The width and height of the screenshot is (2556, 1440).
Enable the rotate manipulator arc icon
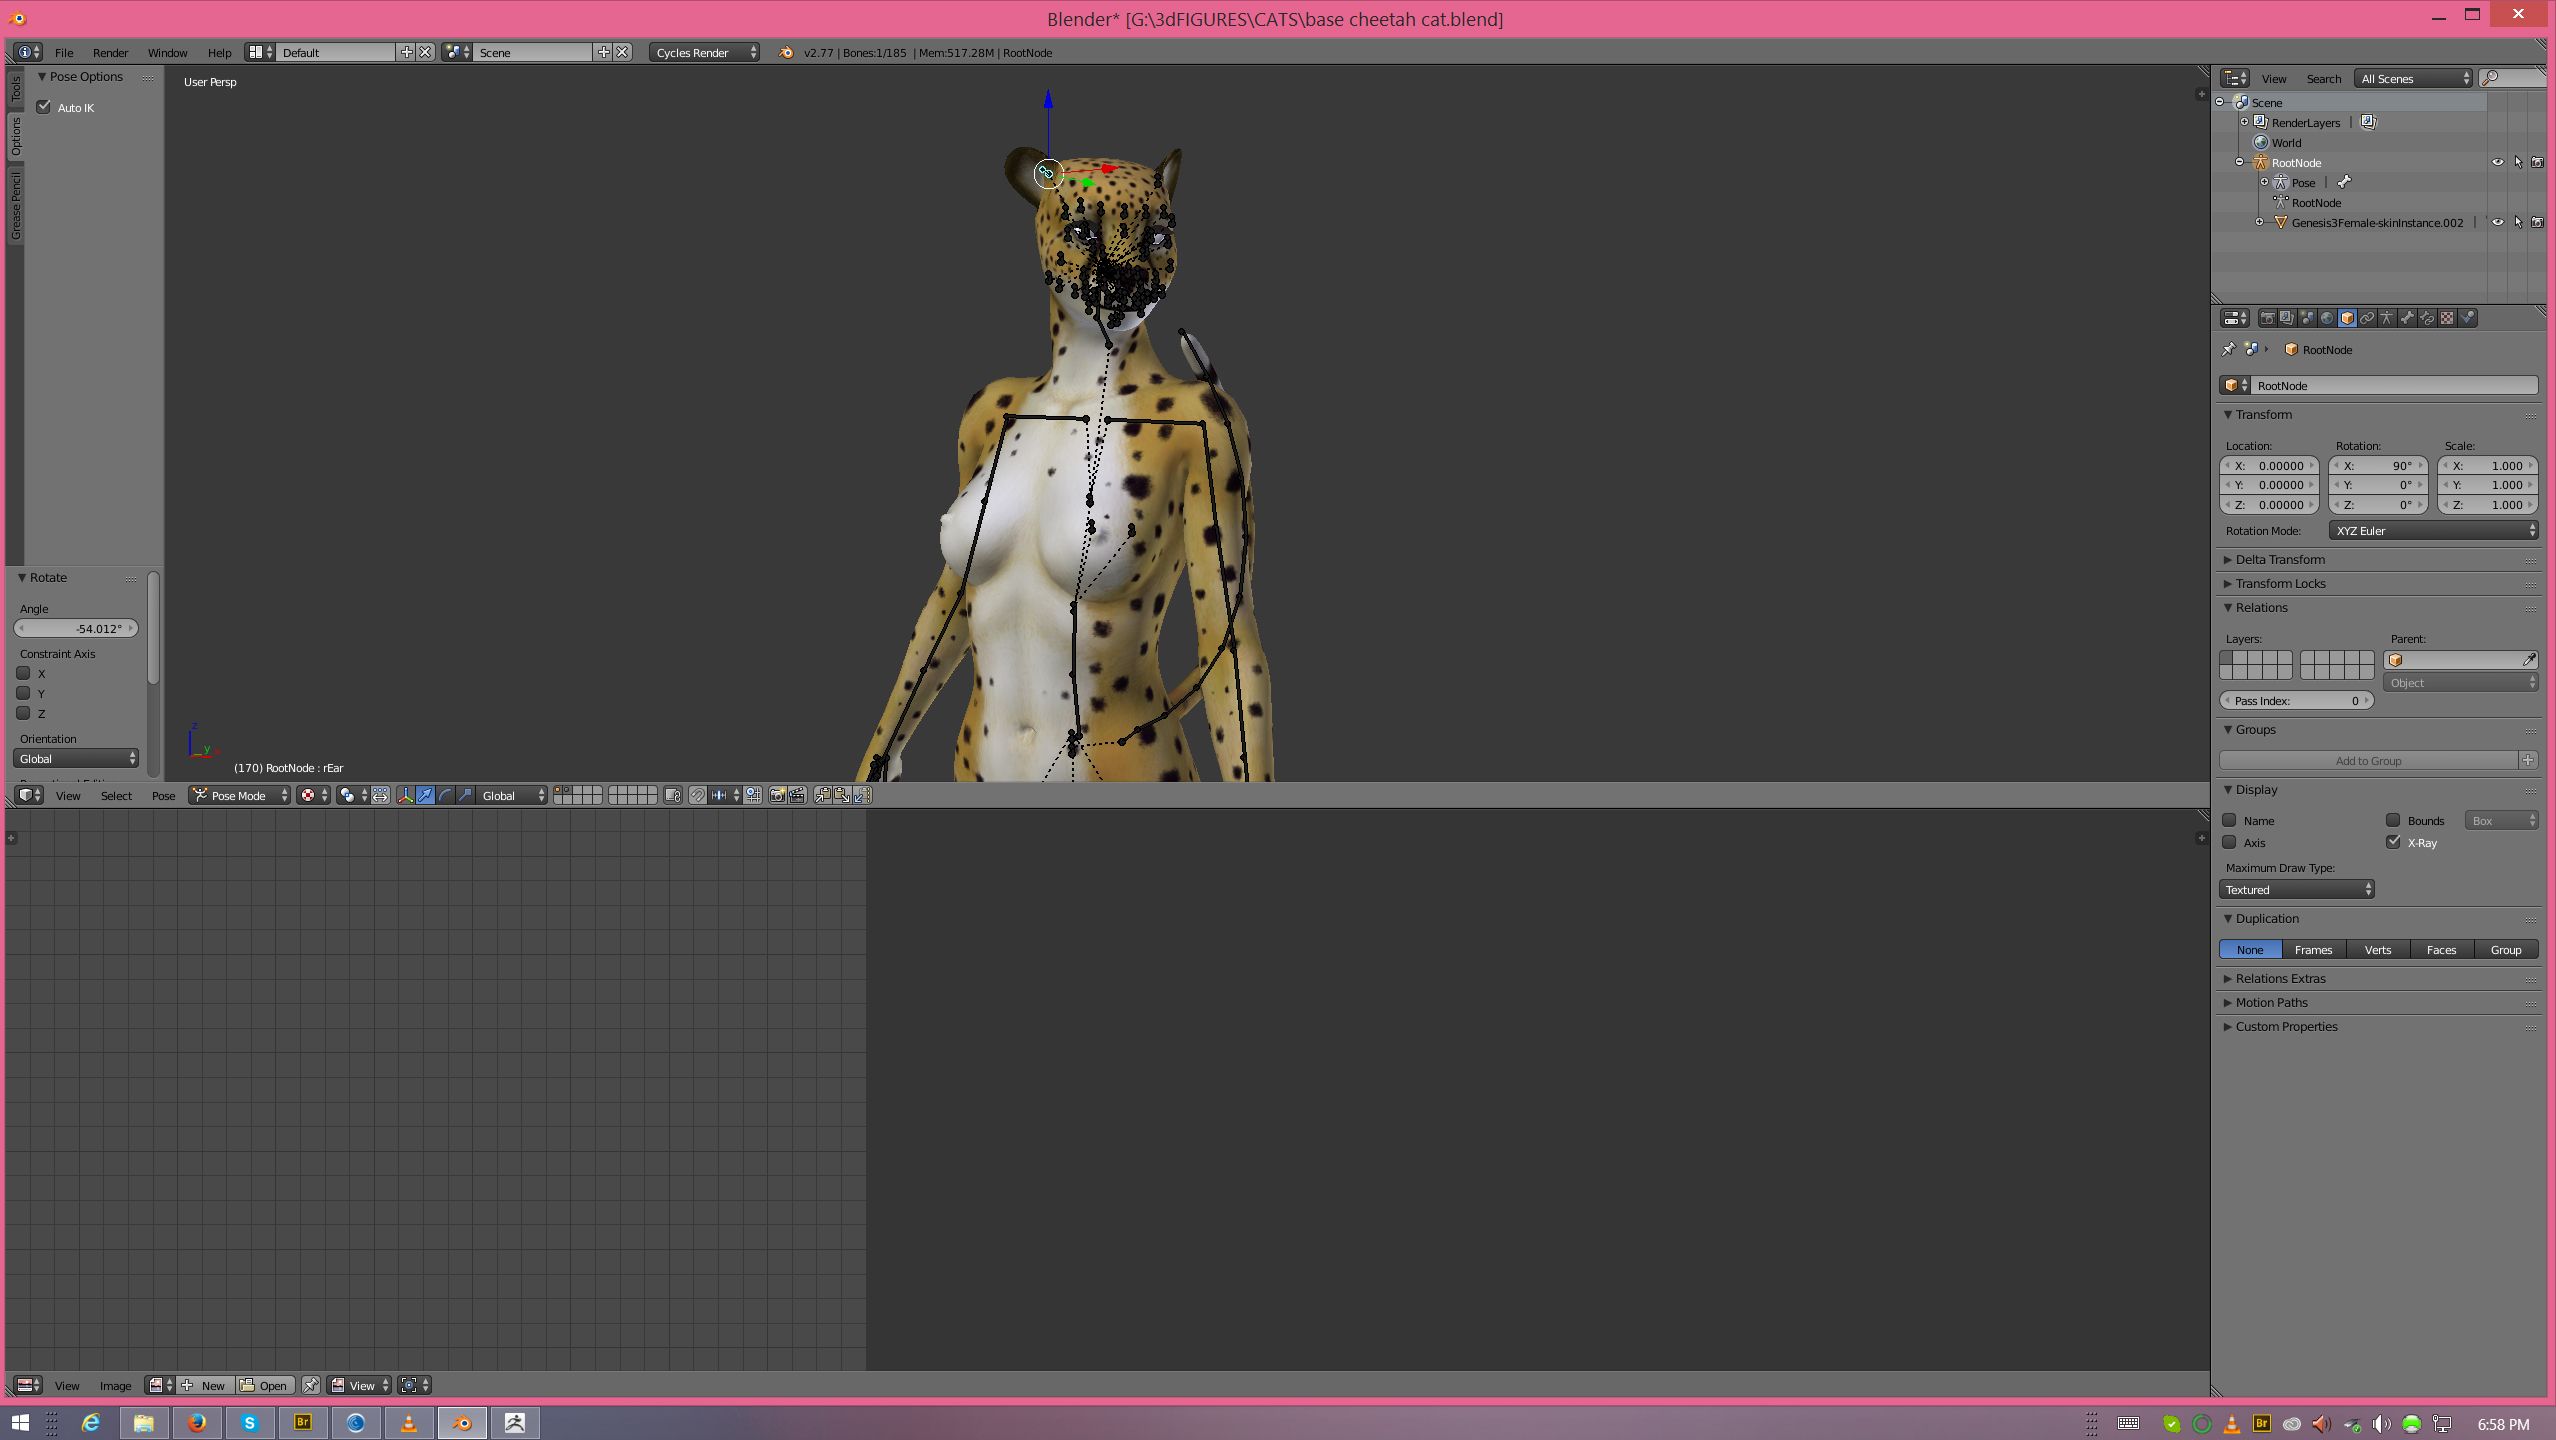tap(445, 795)
